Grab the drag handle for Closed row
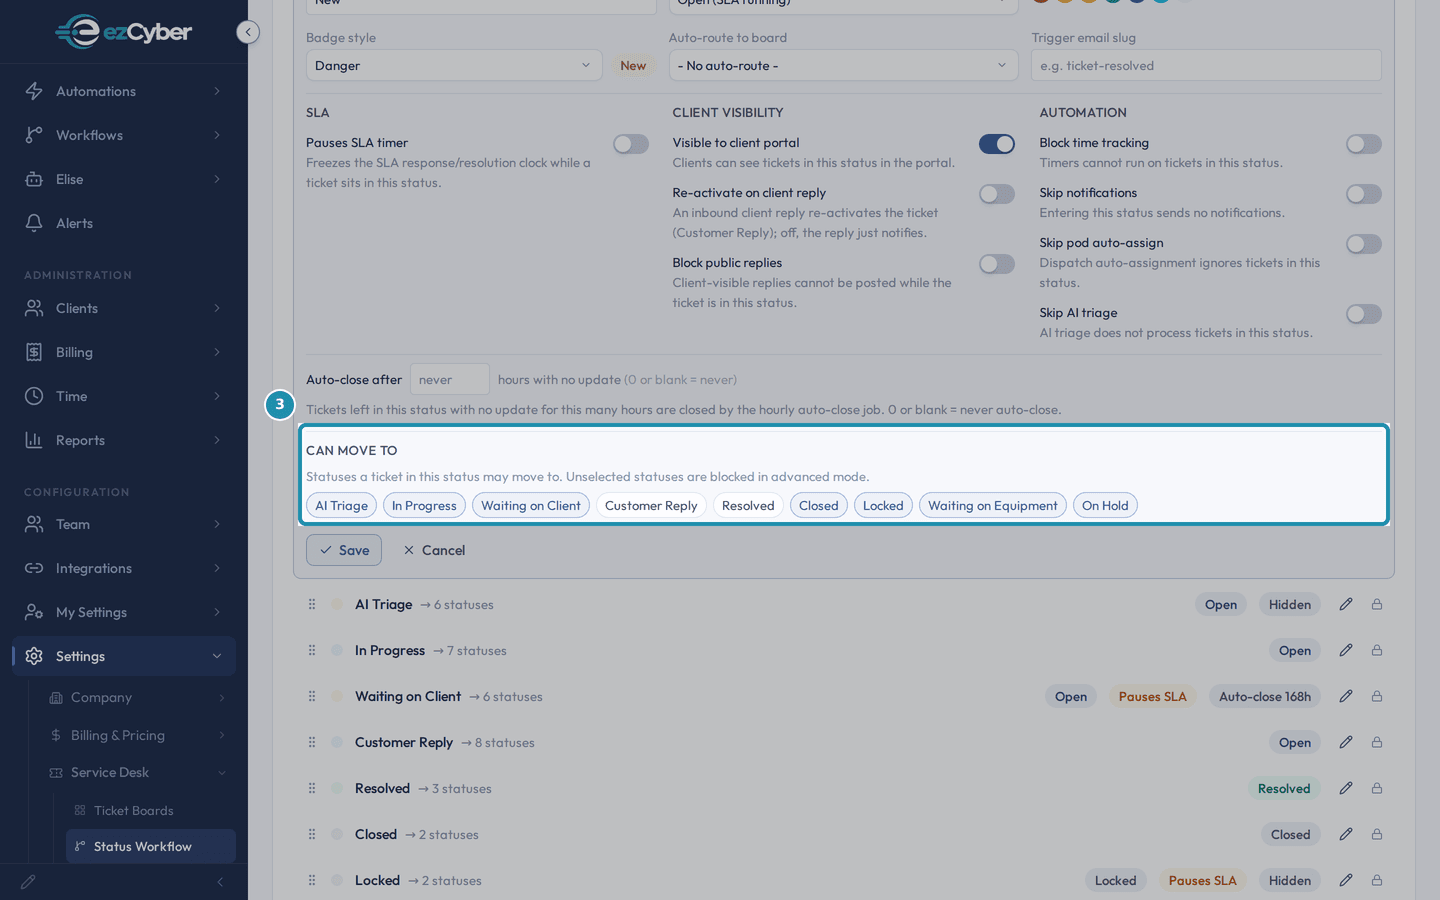 (x=312, y=834)
